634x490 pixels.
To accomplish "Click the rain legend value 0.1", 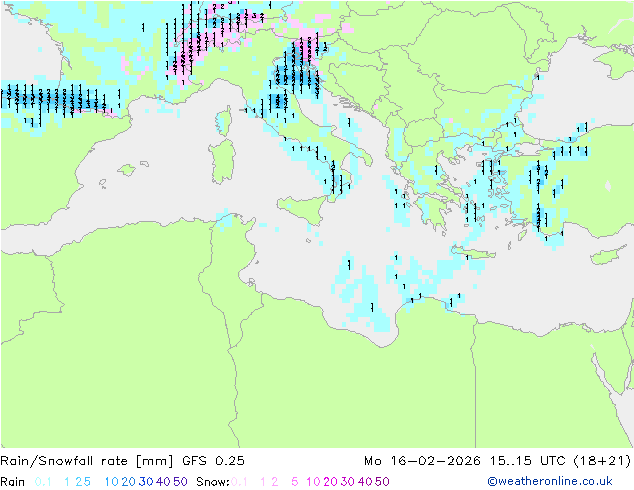I will pos(43,482).
